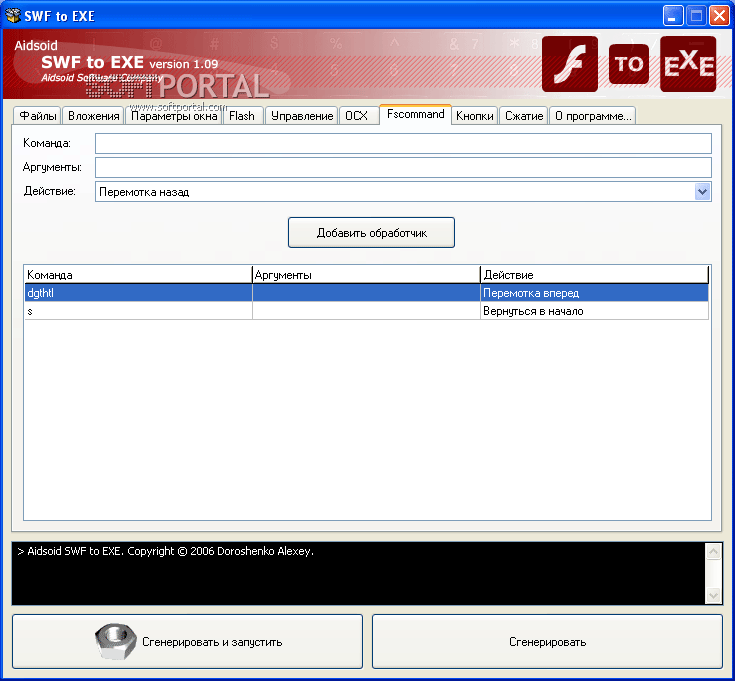
Task: Select the dgthtl command row
Action: [x=366, y=293]
